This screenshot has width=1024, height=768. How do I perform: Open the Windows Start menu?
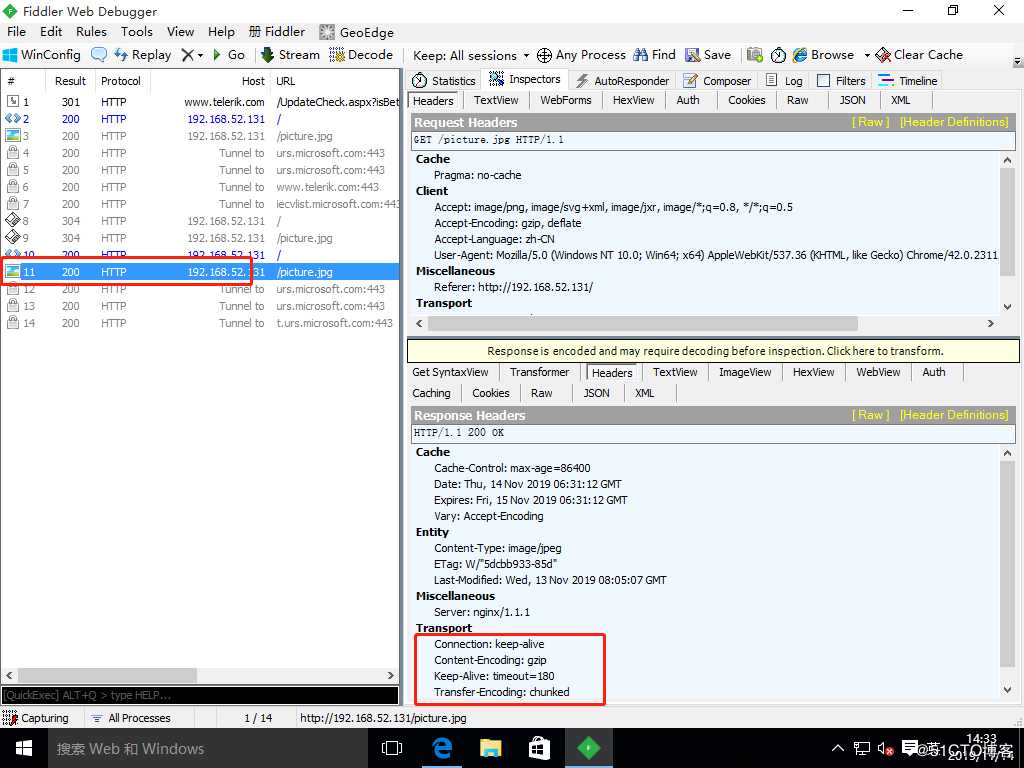point(24,748)
